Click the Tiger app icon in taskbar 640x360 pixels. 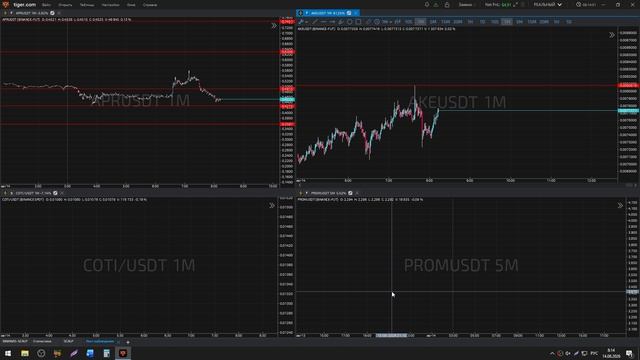pos(123,353)
